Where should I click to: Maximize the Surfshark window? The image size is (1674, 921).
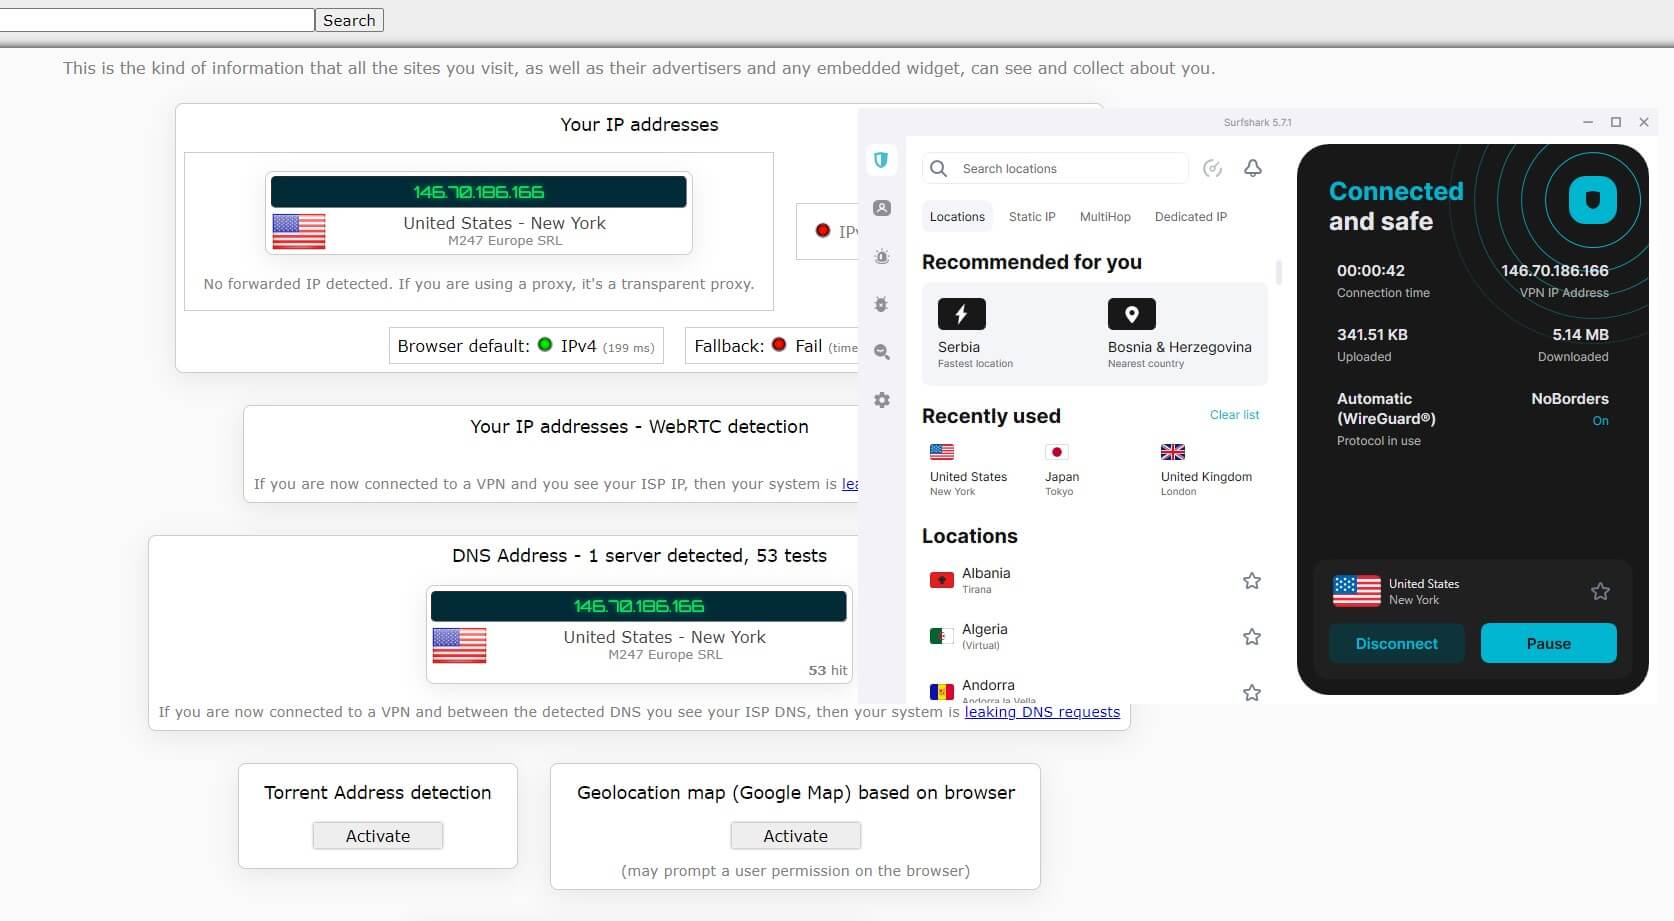[1616, 122]
